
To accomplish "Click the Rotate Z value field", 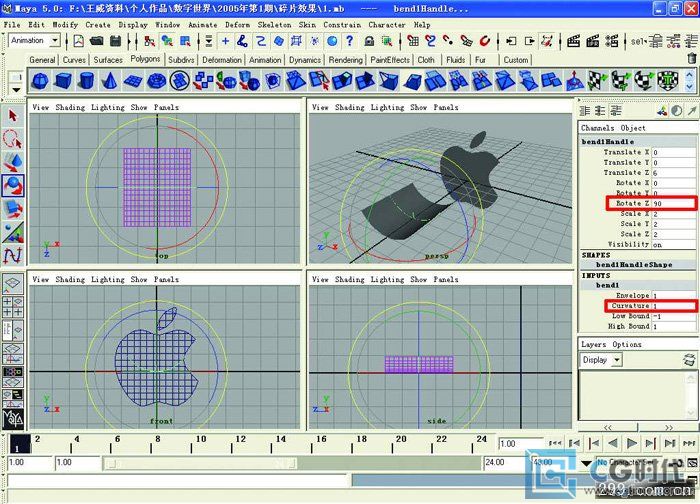I will 673,204.
